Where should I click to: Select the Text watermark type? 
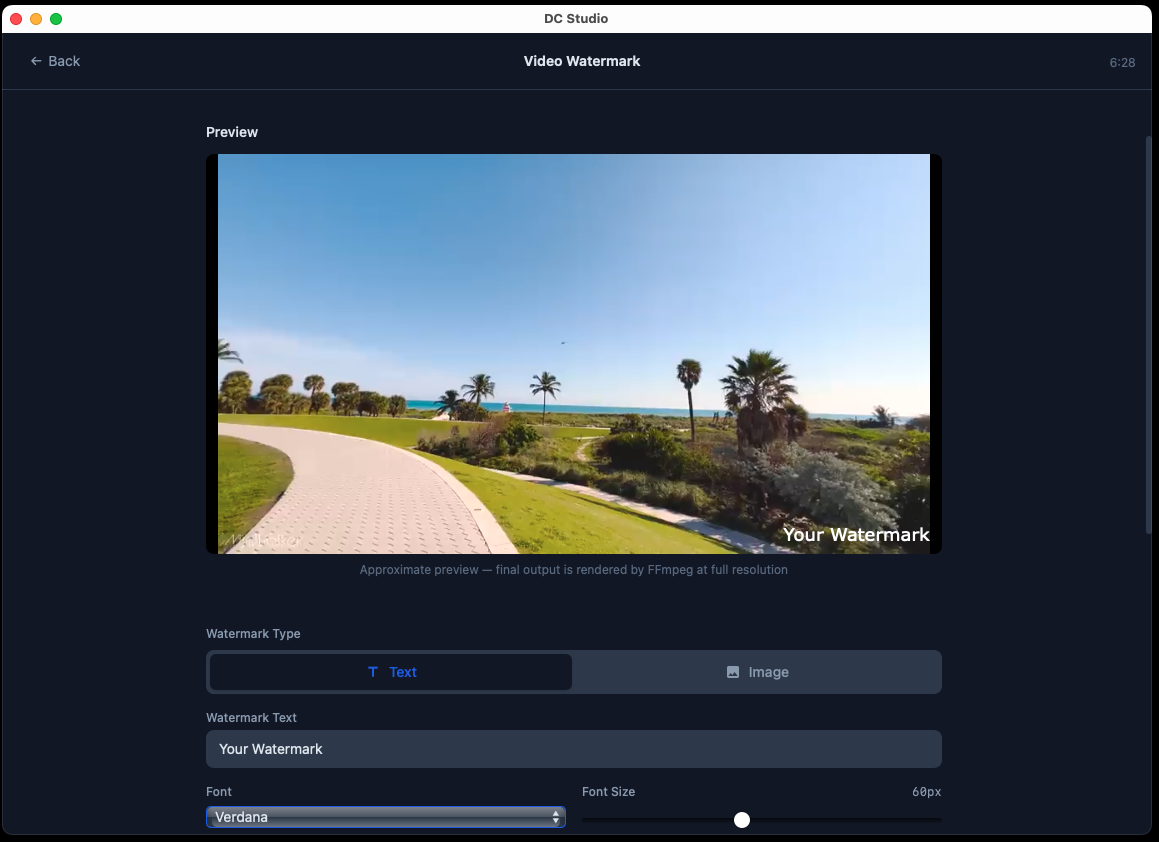(390, 672)
